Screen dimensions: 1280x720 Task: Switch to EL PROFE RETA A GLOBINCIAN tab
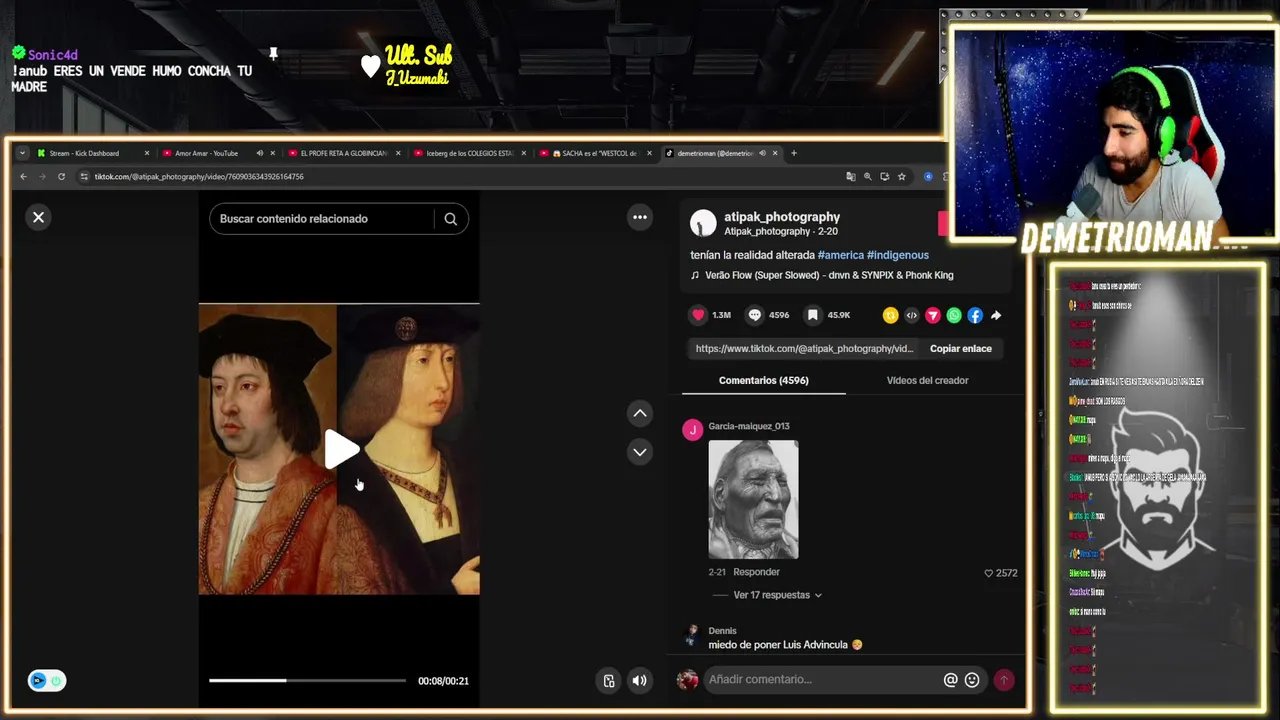point(343,153)
